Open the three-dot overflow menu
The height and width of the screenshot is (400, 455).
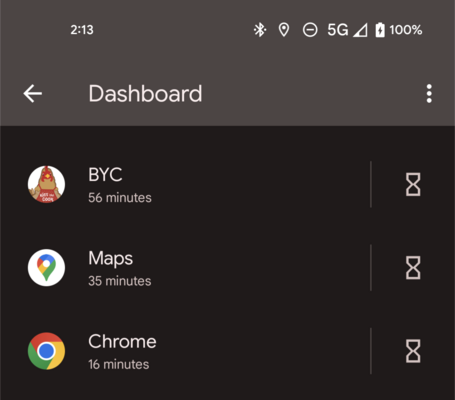[429, 93]
